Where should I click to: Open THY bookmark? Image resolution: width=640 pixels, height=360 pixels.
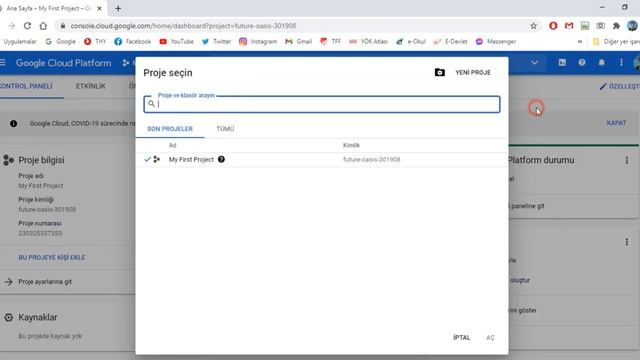coord(95,42)
